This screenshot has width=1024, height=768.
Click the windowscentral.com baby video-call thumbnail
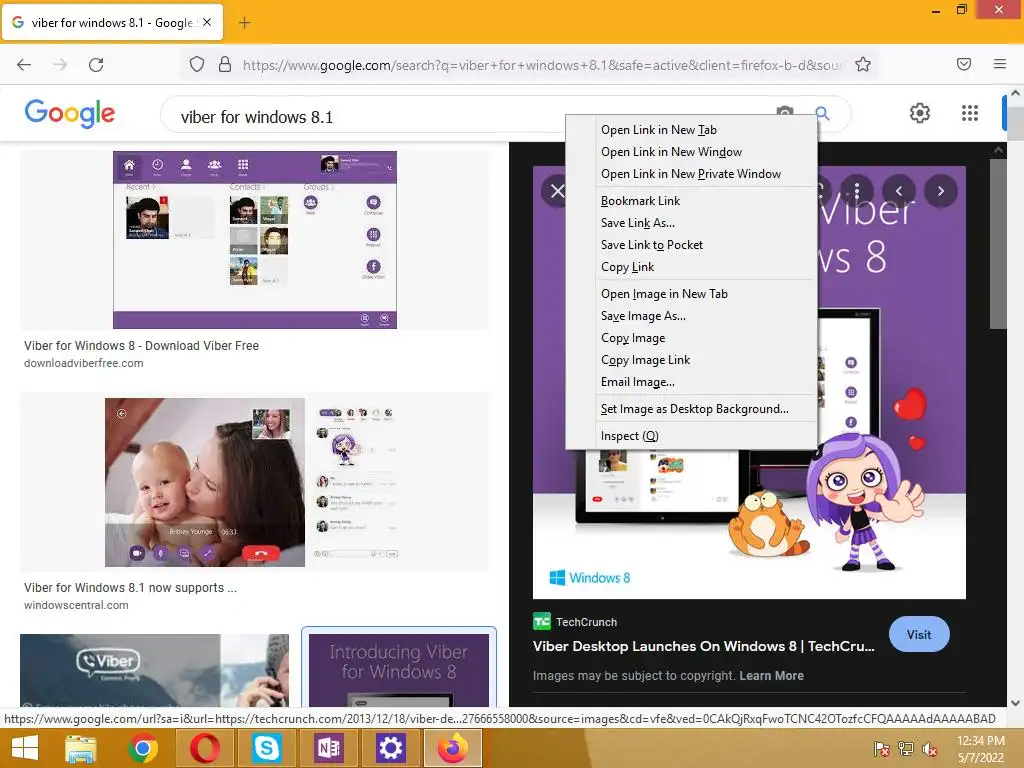point(255,482)
